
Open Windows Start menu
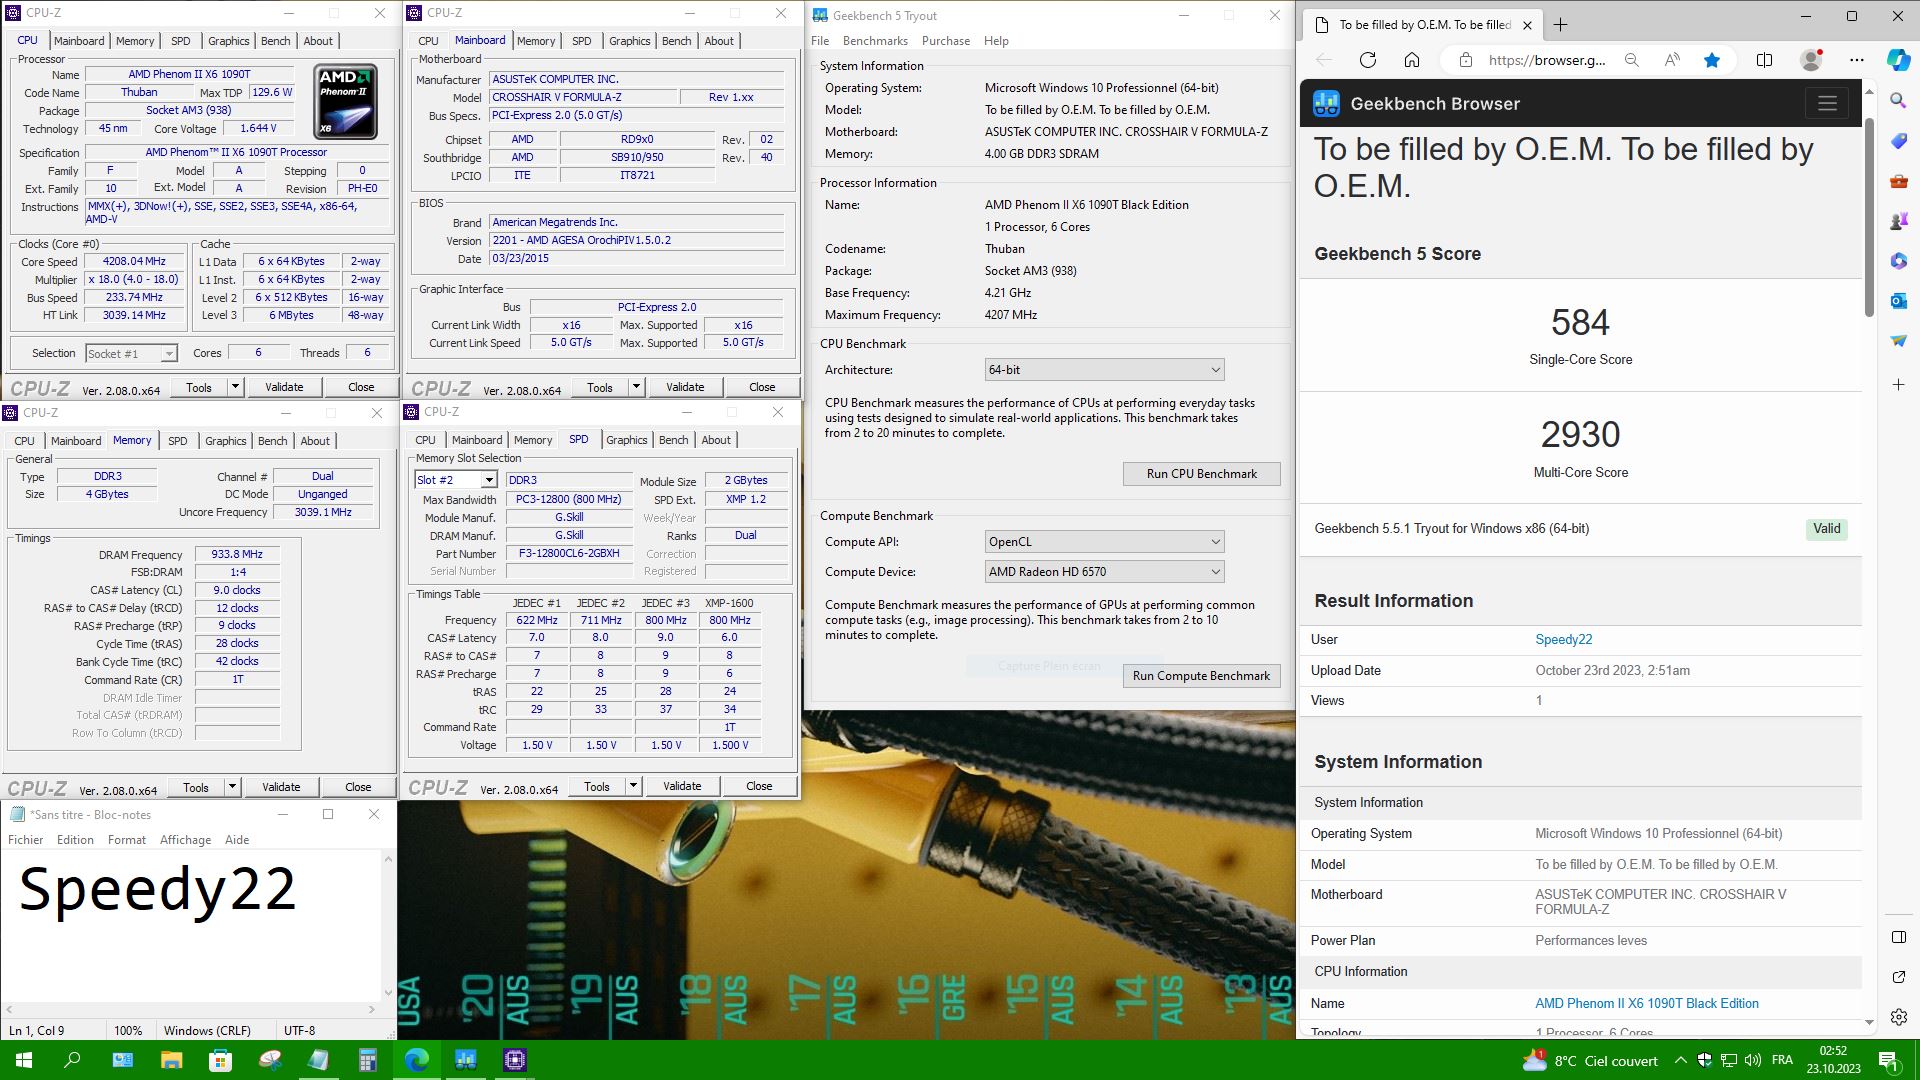pyautogui.click(x=24, y=1060)
